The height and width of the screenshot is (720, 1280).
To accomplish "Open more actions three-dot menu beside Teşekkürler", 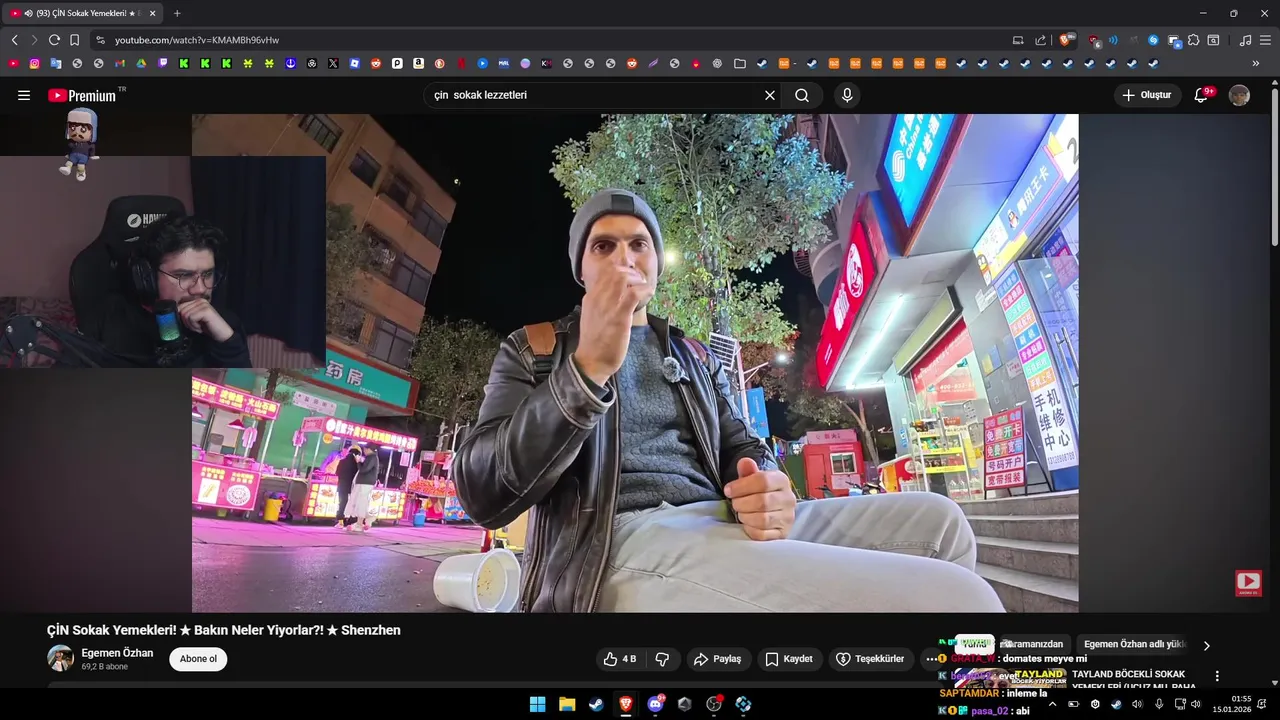I will (x=931, y=659).
